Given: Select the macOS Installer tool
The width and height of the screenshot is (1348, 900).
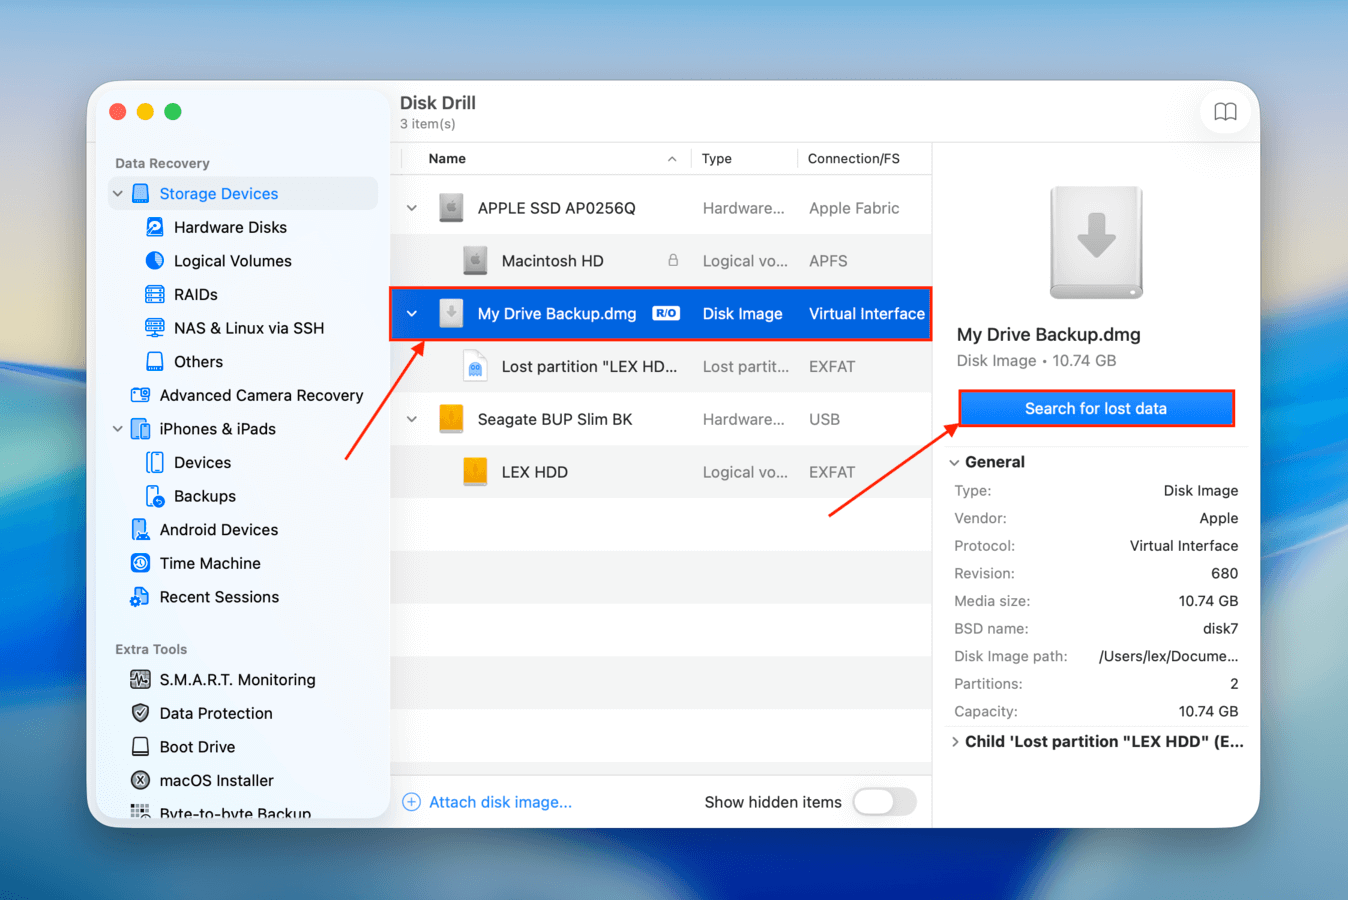Looking at the screenshot, I should [215, 780].
